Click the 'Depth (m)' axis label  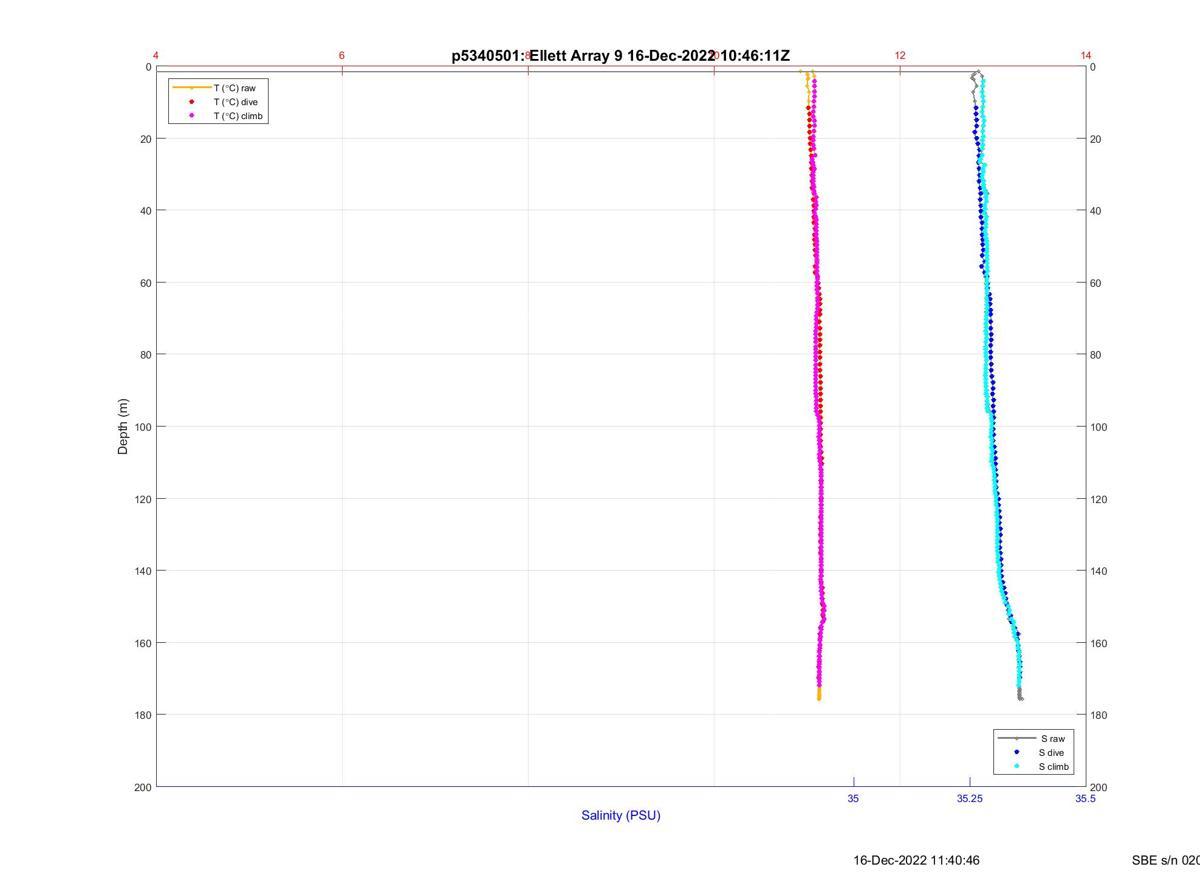coord(124,427)
